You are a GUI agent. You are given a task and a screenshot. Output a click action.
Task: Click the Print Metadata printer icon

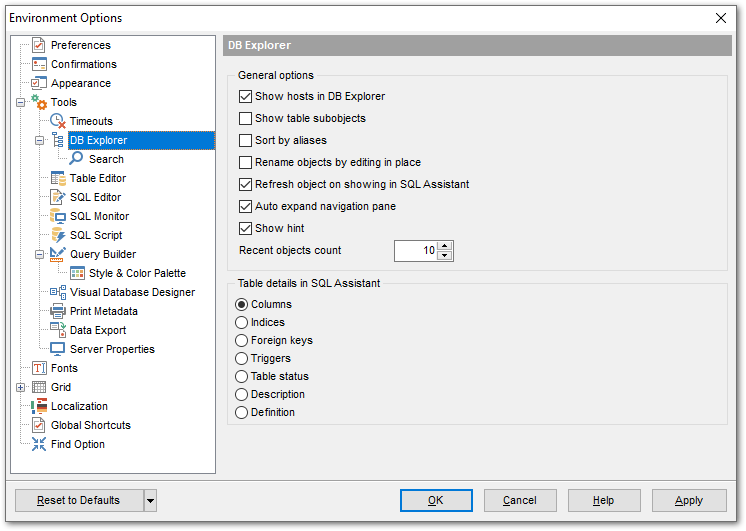tap(58, 311)
